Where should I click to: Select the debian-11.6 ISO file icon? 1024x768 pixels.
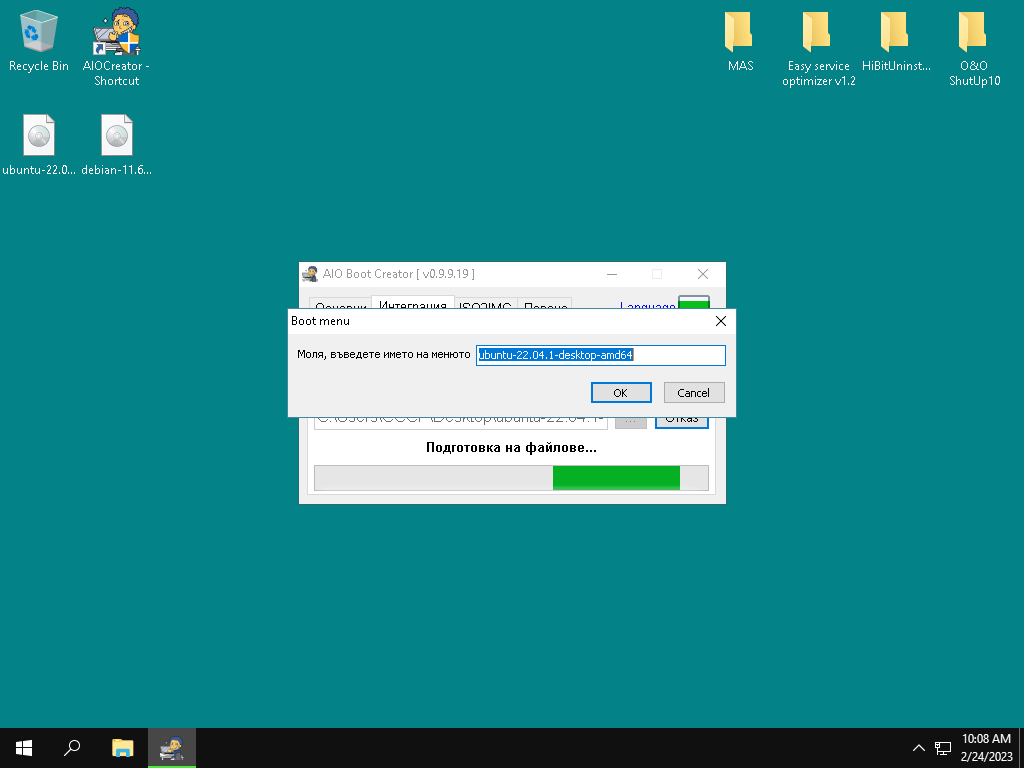pos(117,145)
